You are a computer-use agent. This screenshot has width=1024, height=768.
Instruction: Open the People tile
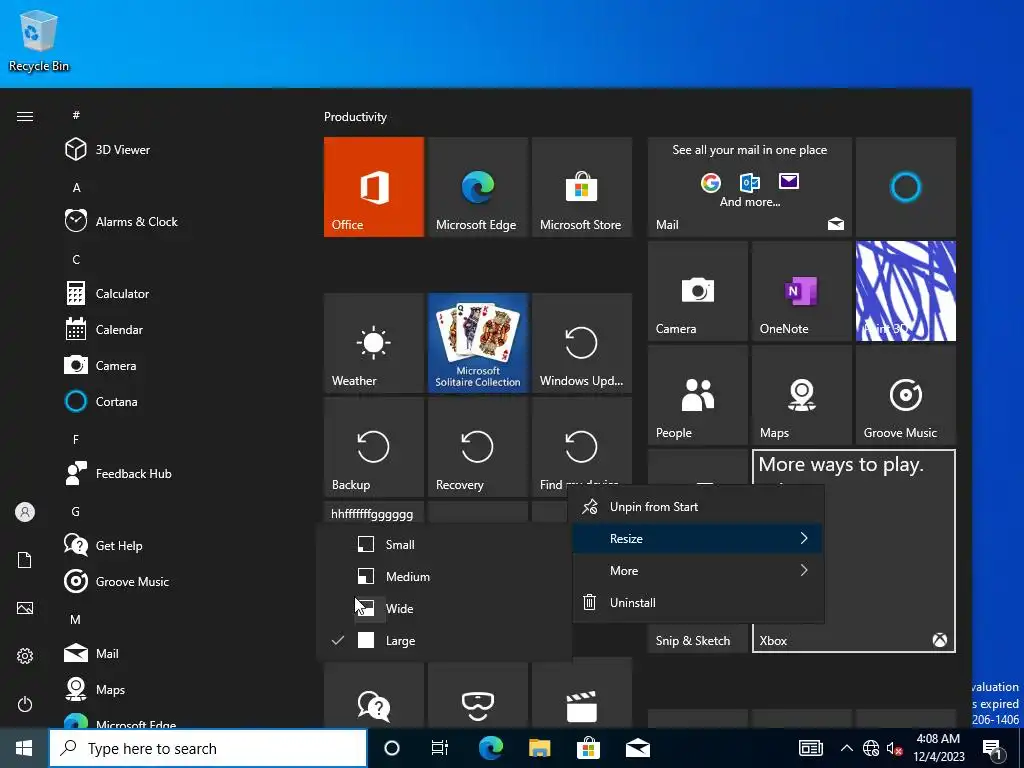697,395
